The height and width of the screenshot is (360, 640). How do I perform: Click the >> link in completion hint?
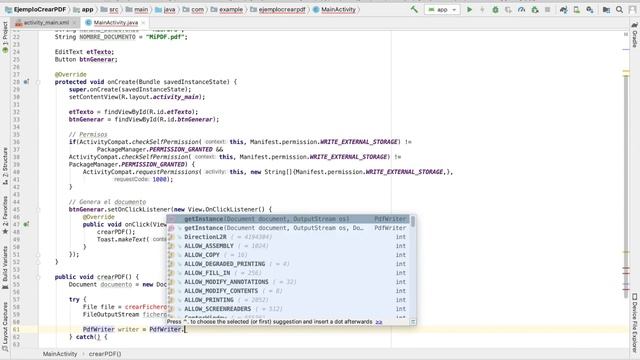379,322
